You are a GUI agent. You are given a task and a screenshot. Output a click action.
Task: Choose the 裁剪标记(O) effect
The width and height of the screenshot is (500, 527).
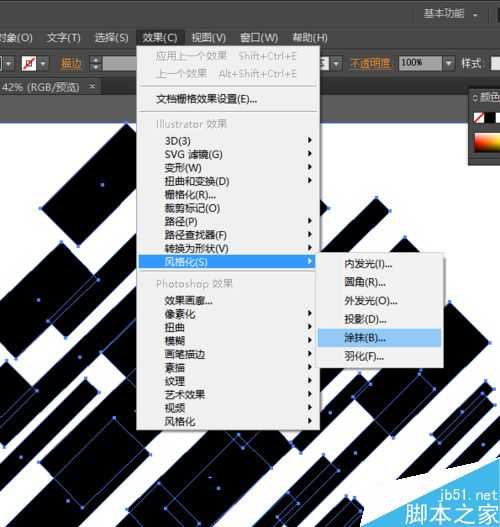tap(228, 208)
